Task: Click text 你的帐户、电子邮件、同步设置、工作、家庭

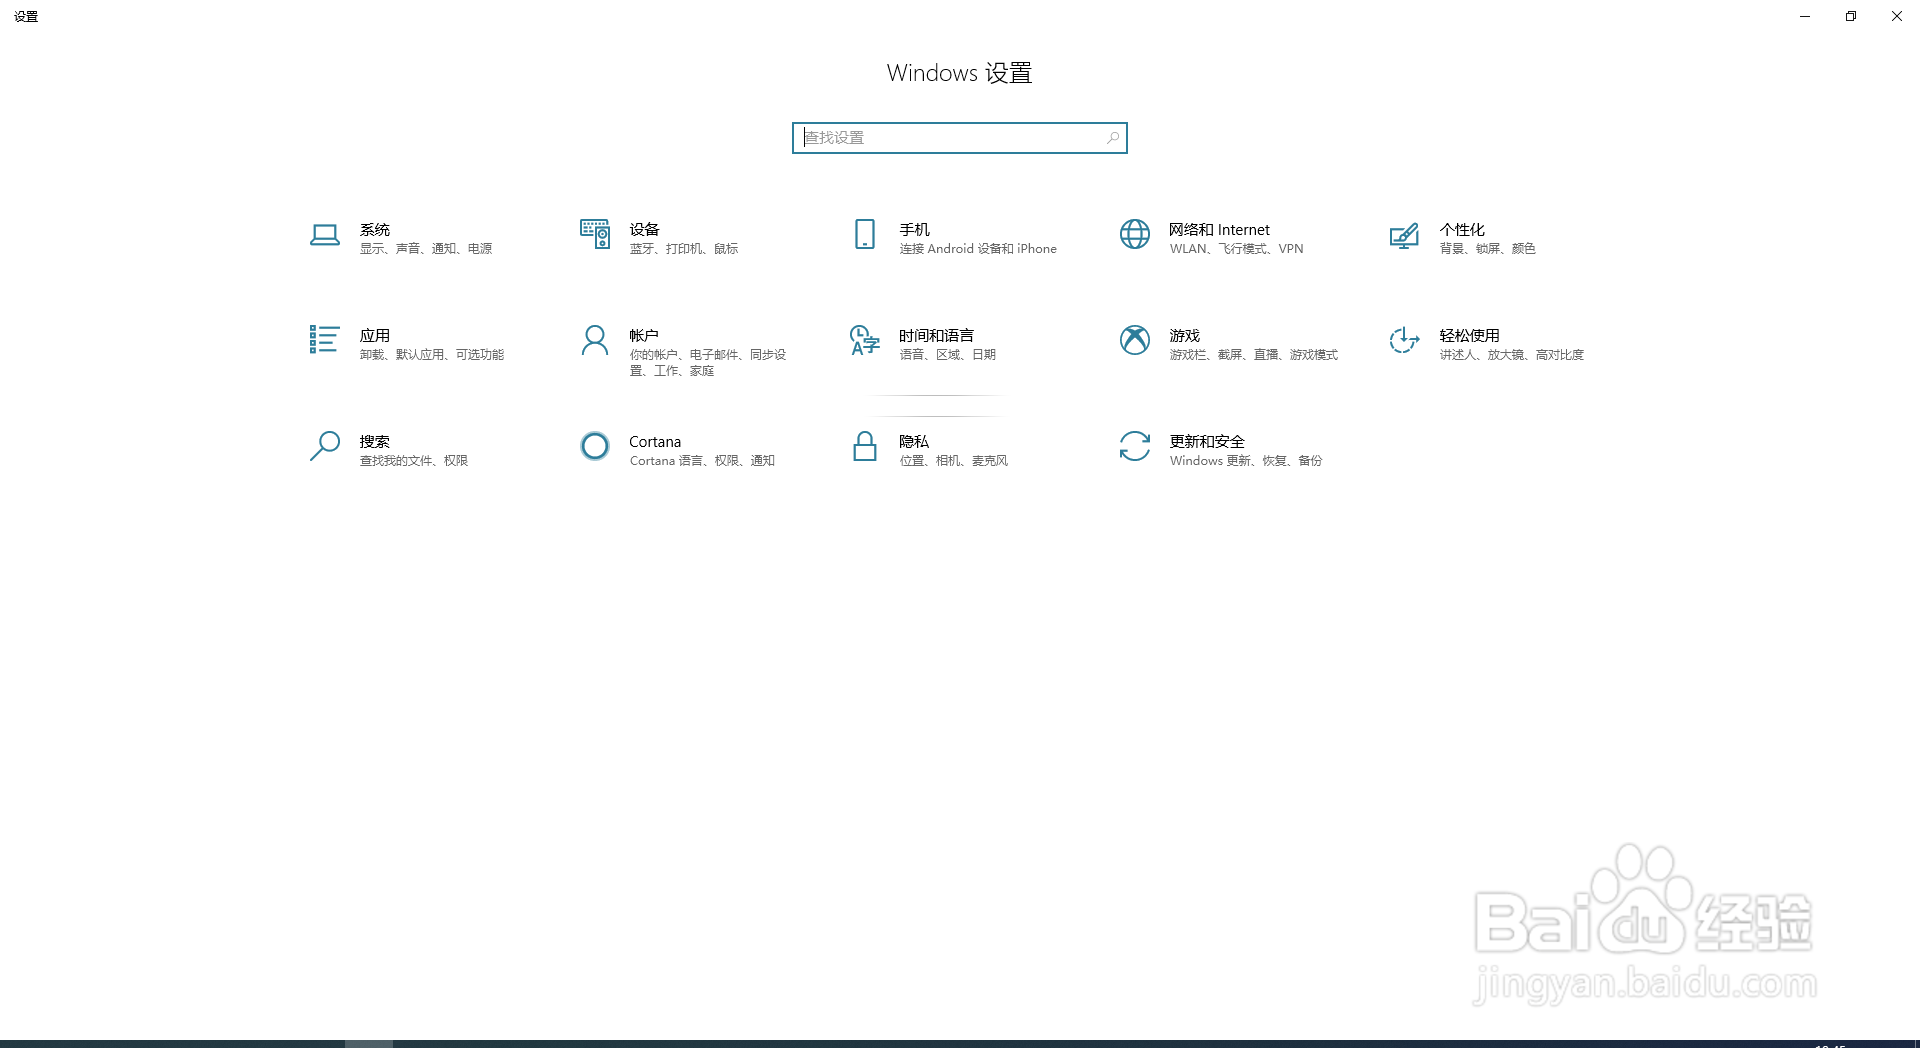Action: point(708,363)
